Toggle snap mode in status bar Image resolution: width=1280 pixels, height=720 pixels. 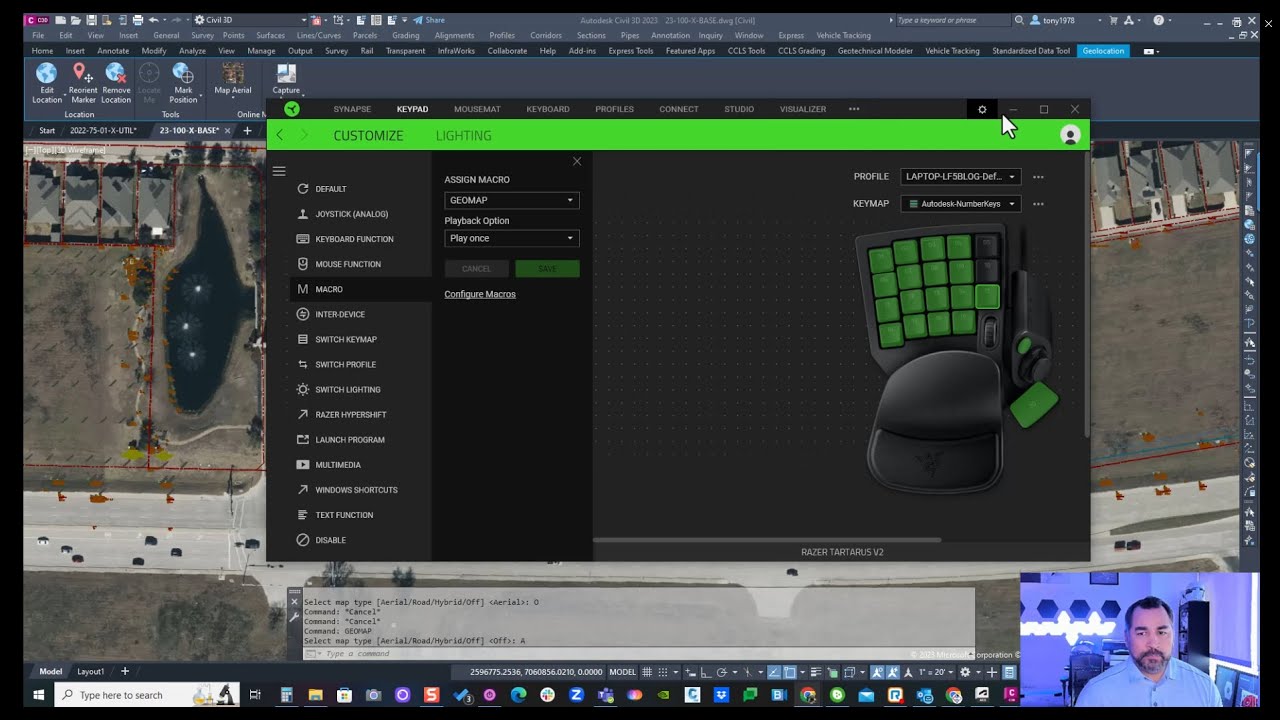pos(663,672)
